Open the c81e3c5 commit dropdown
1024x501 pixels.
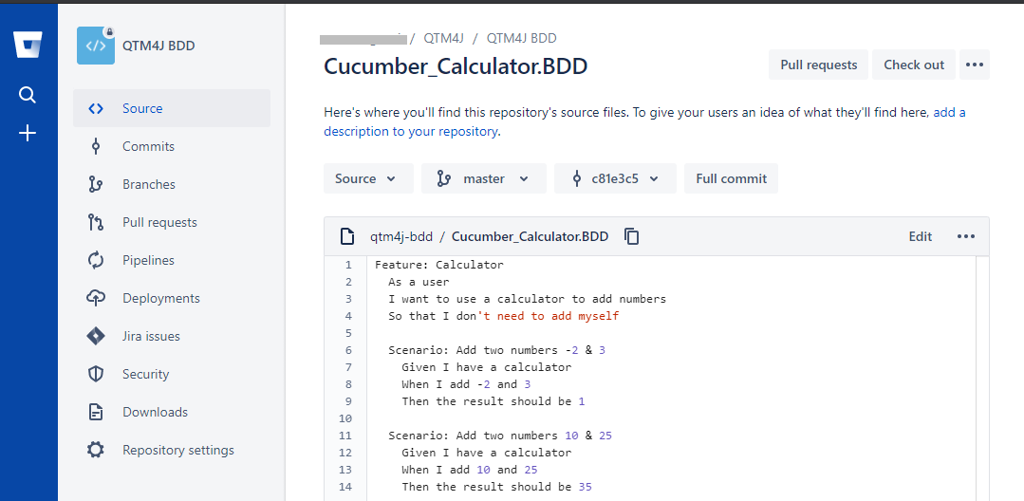pos(615,178)
